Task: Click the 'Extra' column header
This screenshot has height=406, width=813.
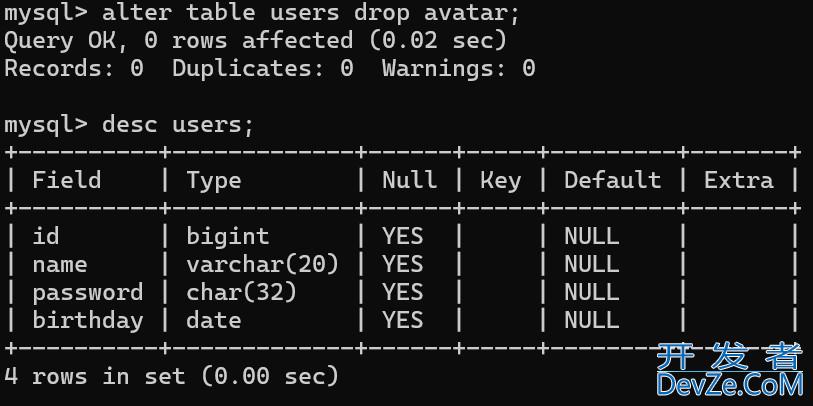Action: tap(738, 180)
